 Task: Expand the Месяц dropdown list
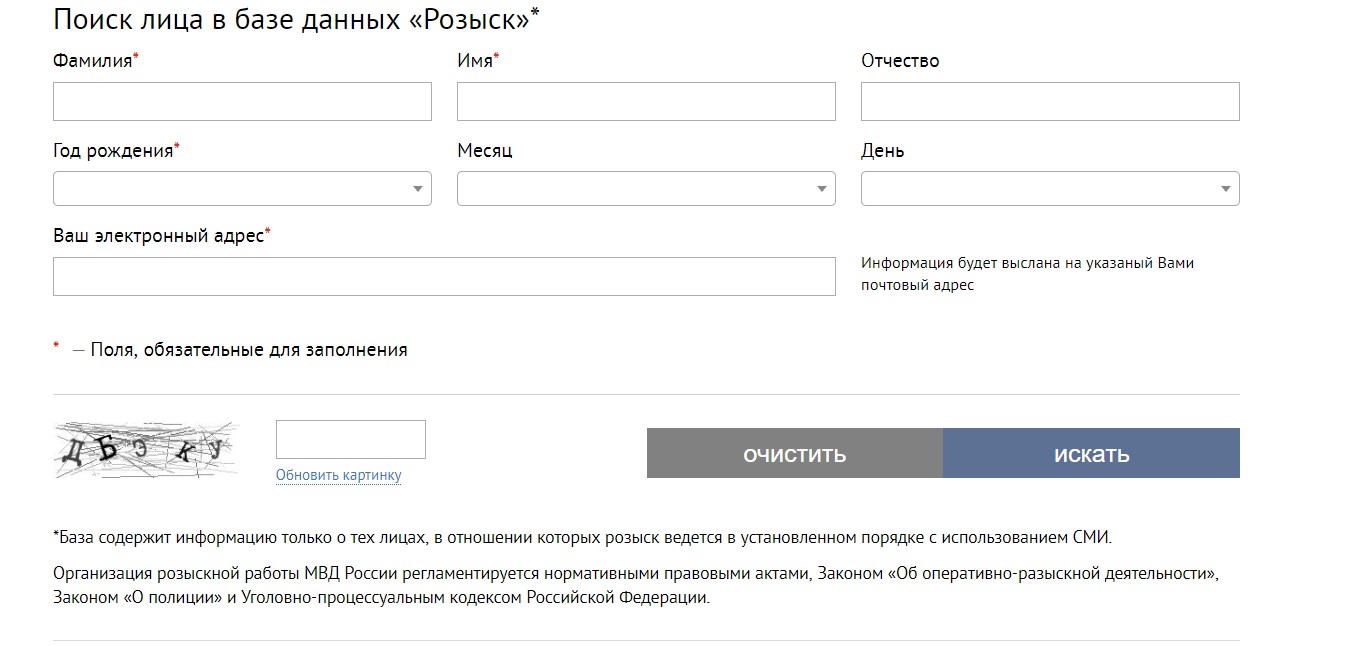point(646,189)
